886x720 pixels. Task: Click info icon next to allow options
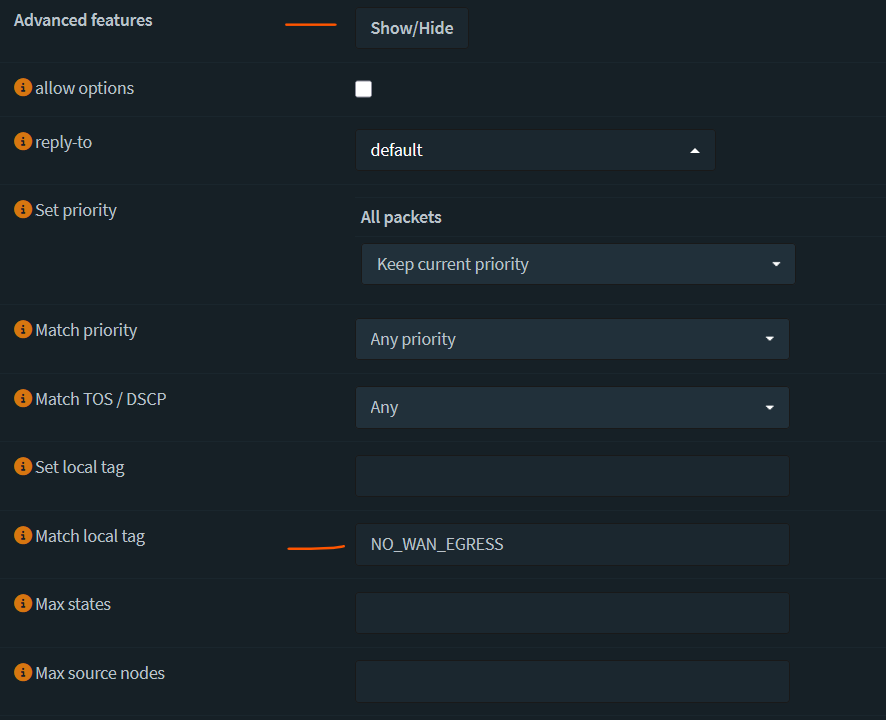pos(23,88)
